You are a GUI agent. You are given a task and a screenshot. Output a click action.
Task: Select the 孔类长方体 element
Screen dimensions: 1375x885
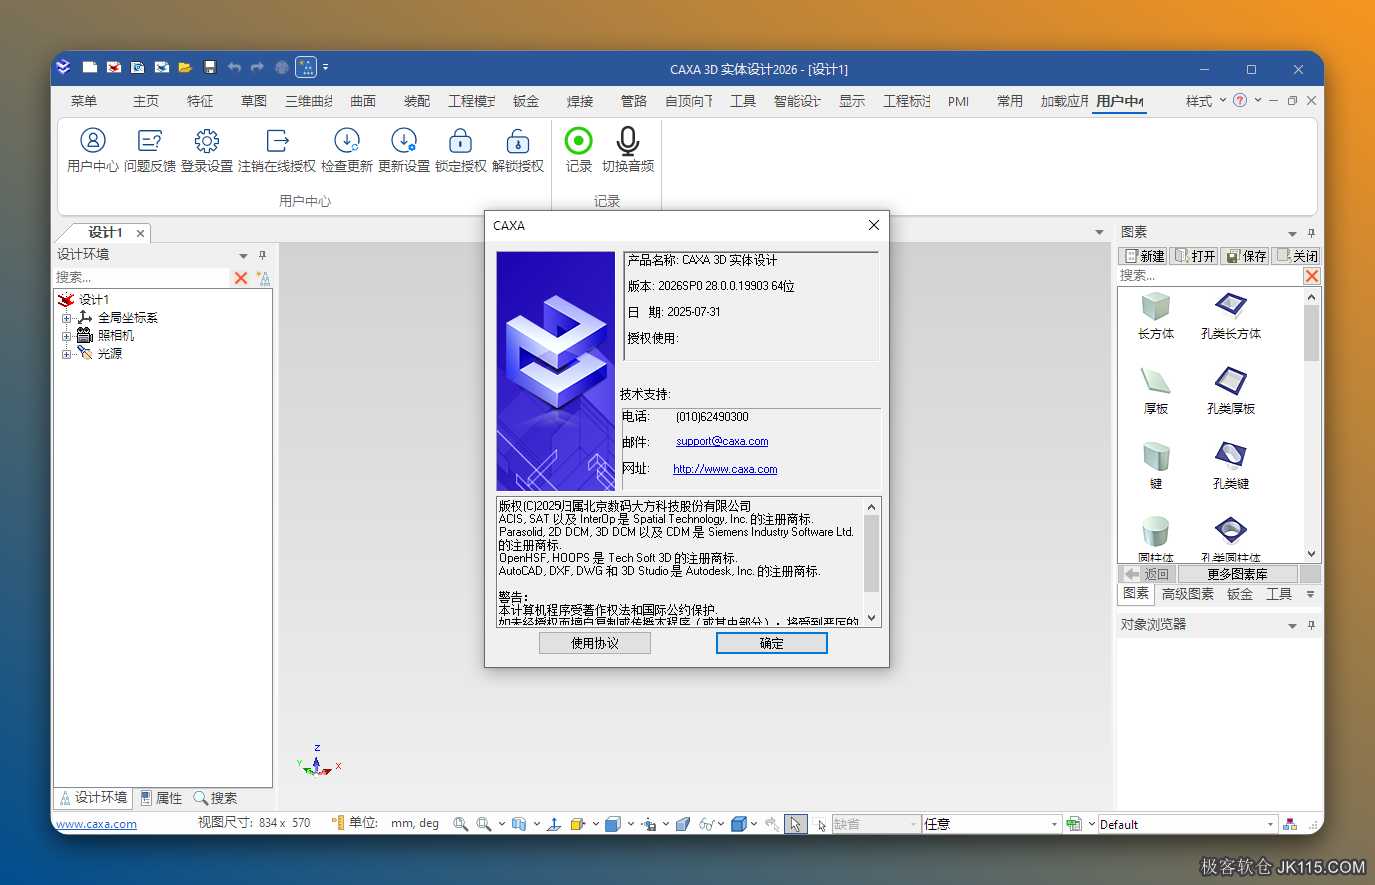(x=1230, y=316)
